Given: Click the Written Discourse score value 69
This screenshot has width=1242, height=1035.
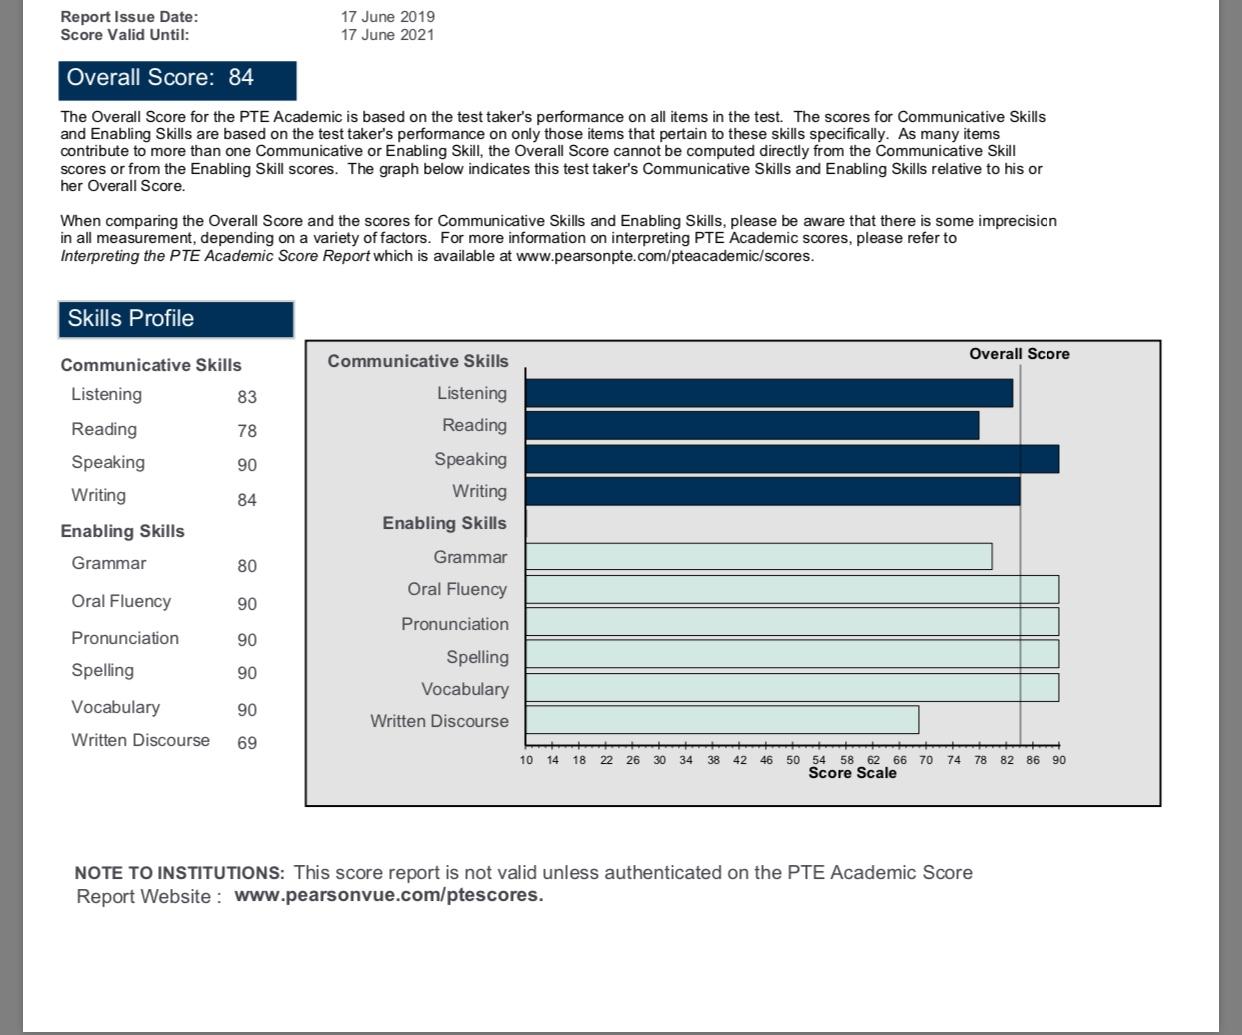Looking at the screenshot, I should (x=247, y=743).
